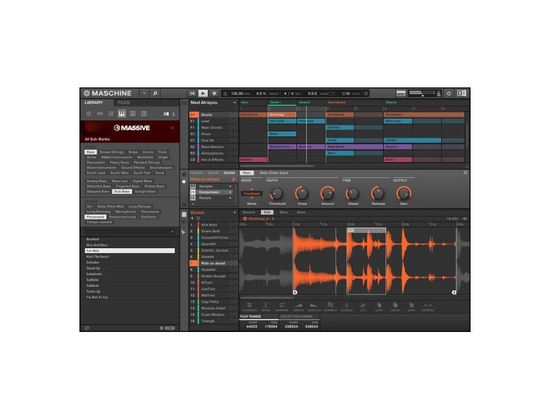This screenshot has height=420, width=550.
Task: Select the Samples type icon in browser
Action: pyautogui.click(x=143, y=114)
